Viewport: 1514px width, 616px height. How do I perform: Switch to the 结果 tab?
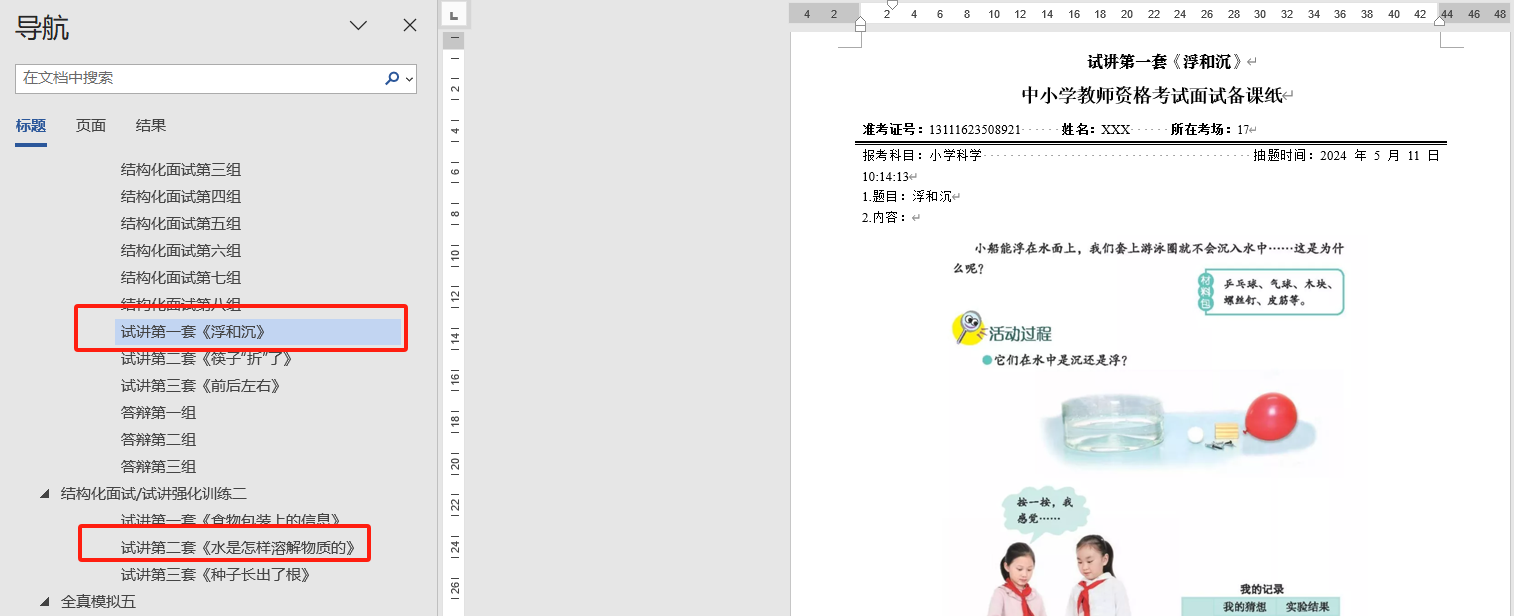pos(151,126)
